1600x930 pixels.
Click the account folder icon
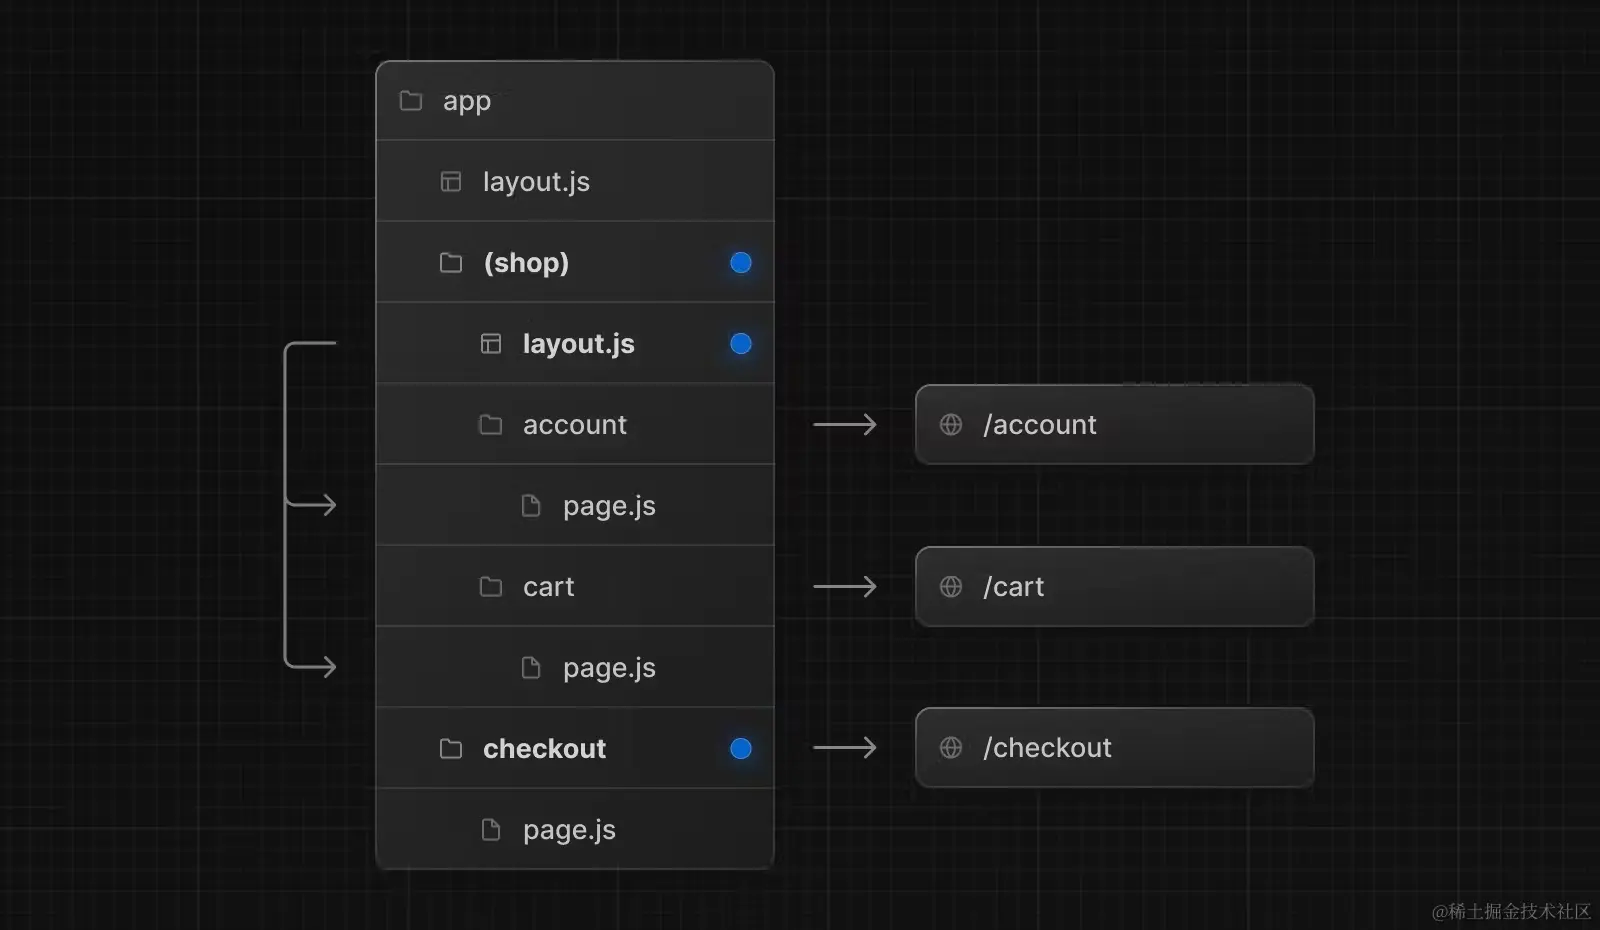coord(491,424)
